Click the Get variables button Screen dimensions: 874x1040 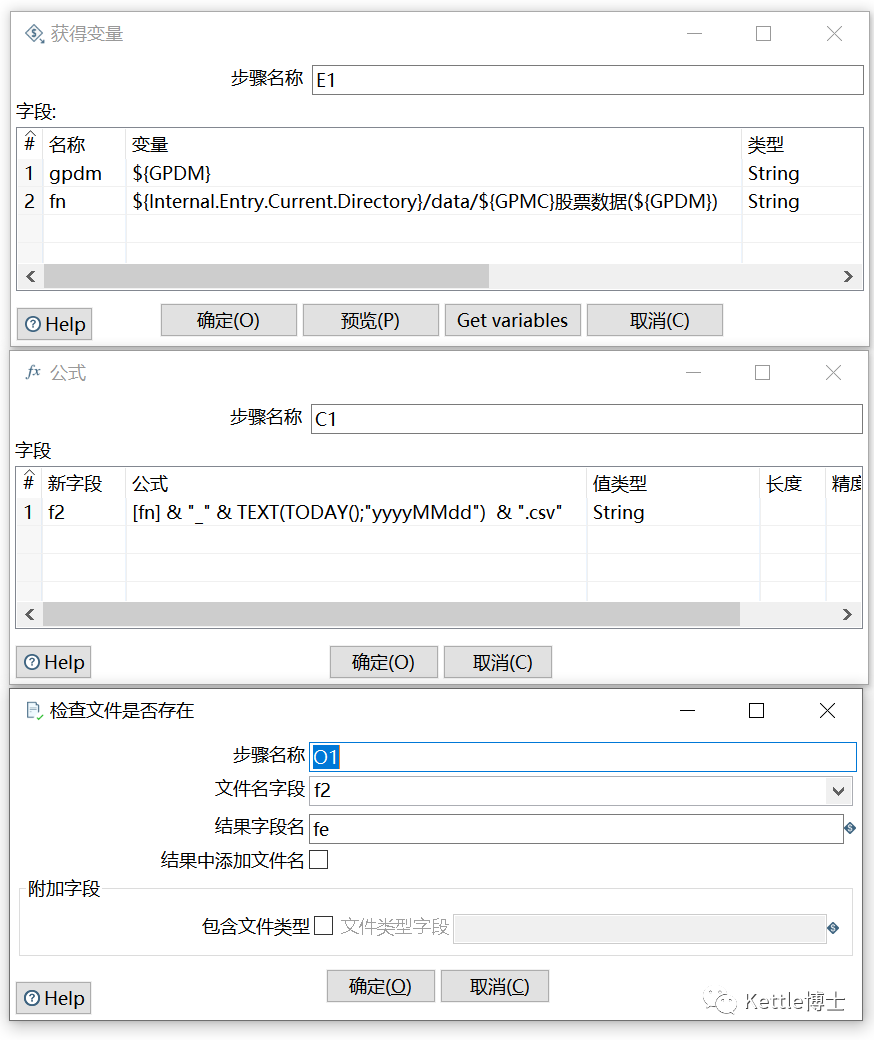[x=513, y=320]
